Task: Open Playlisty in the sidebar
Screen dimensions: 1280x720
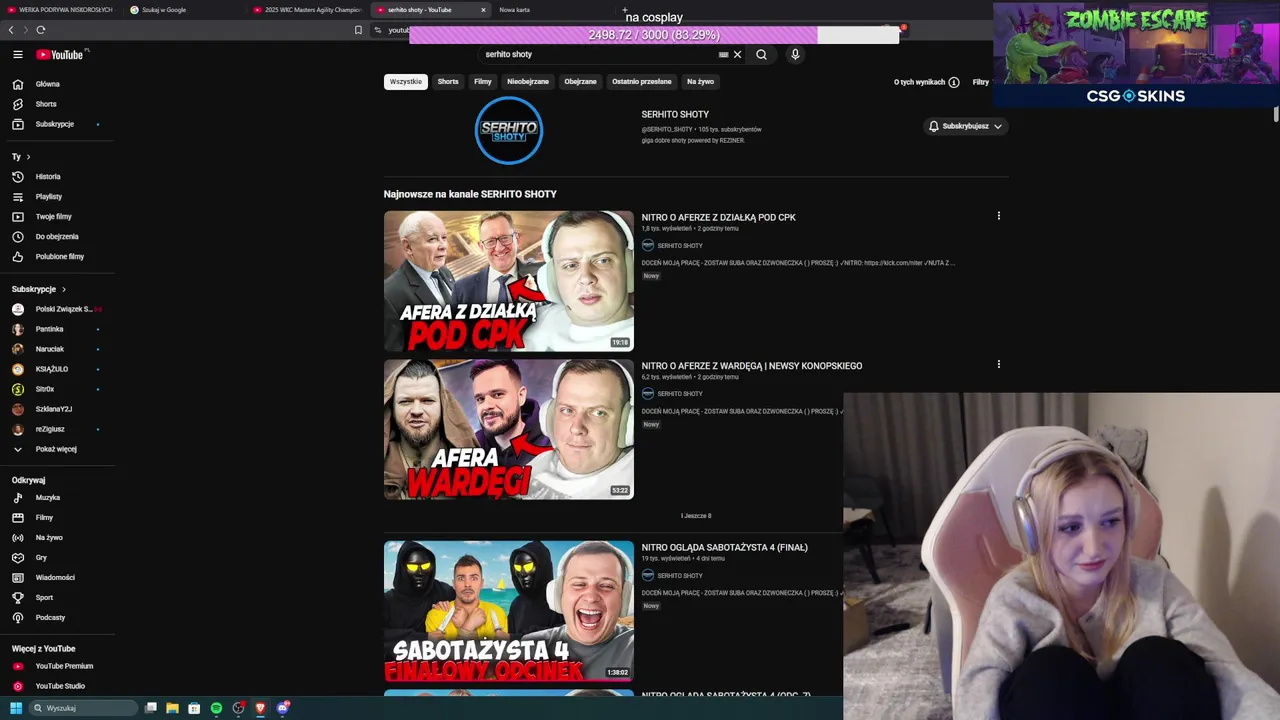Action: pyautogui.click(x=48, y=197)
